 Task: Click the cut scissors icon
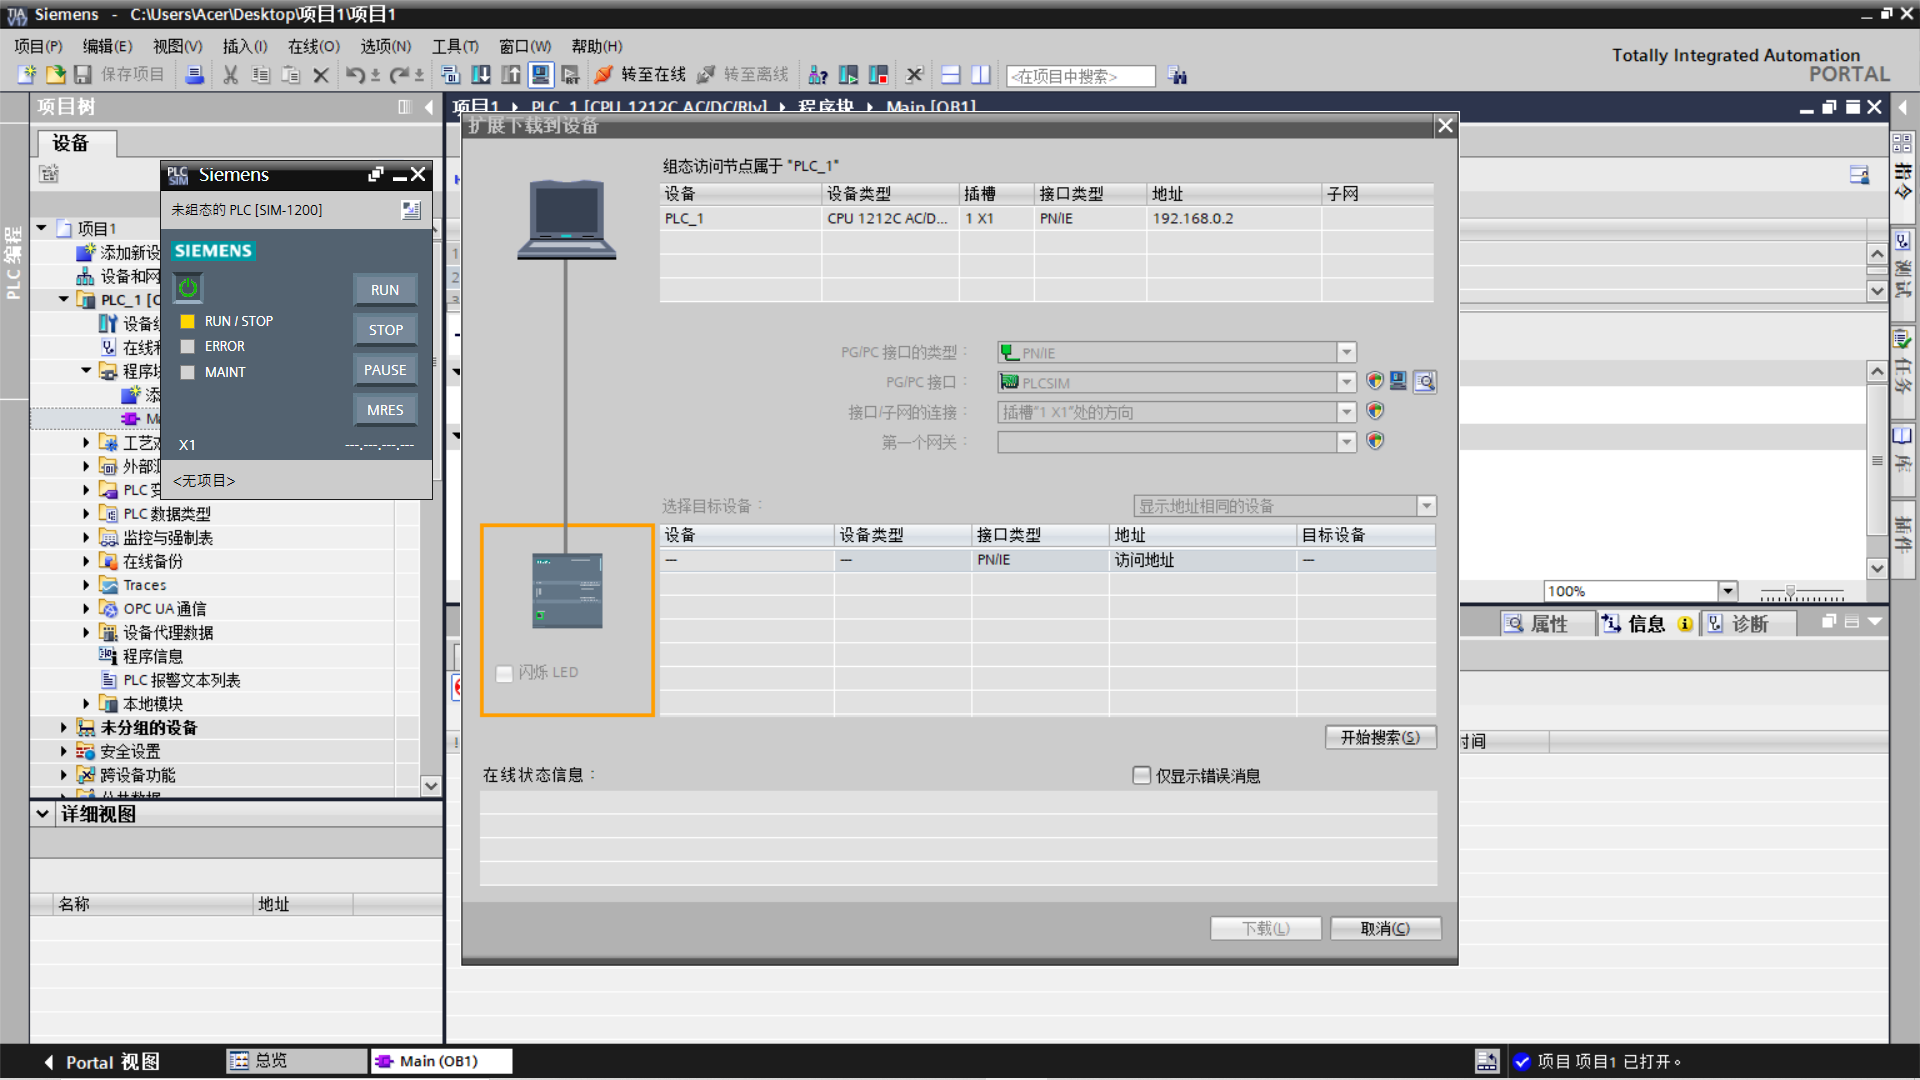click(x=230, y=75)
